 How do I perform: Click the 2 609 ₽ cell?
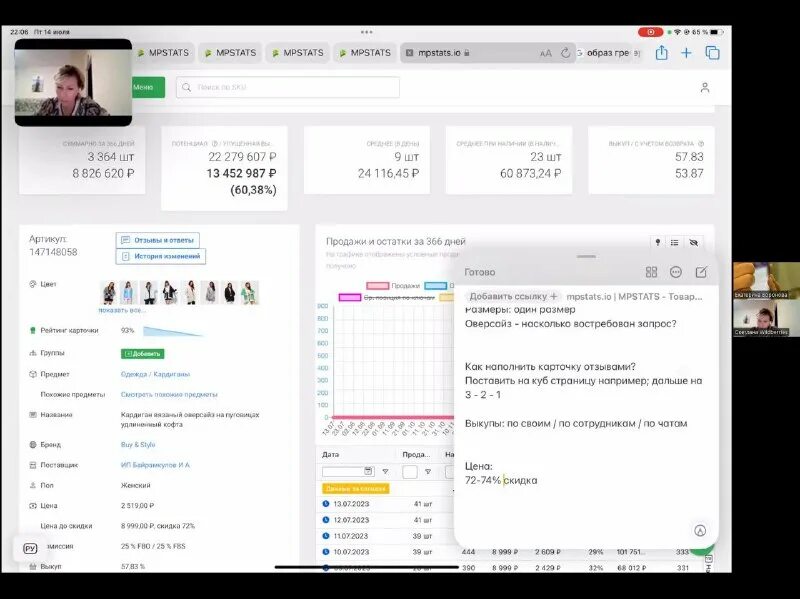click(x=547, y=552)
